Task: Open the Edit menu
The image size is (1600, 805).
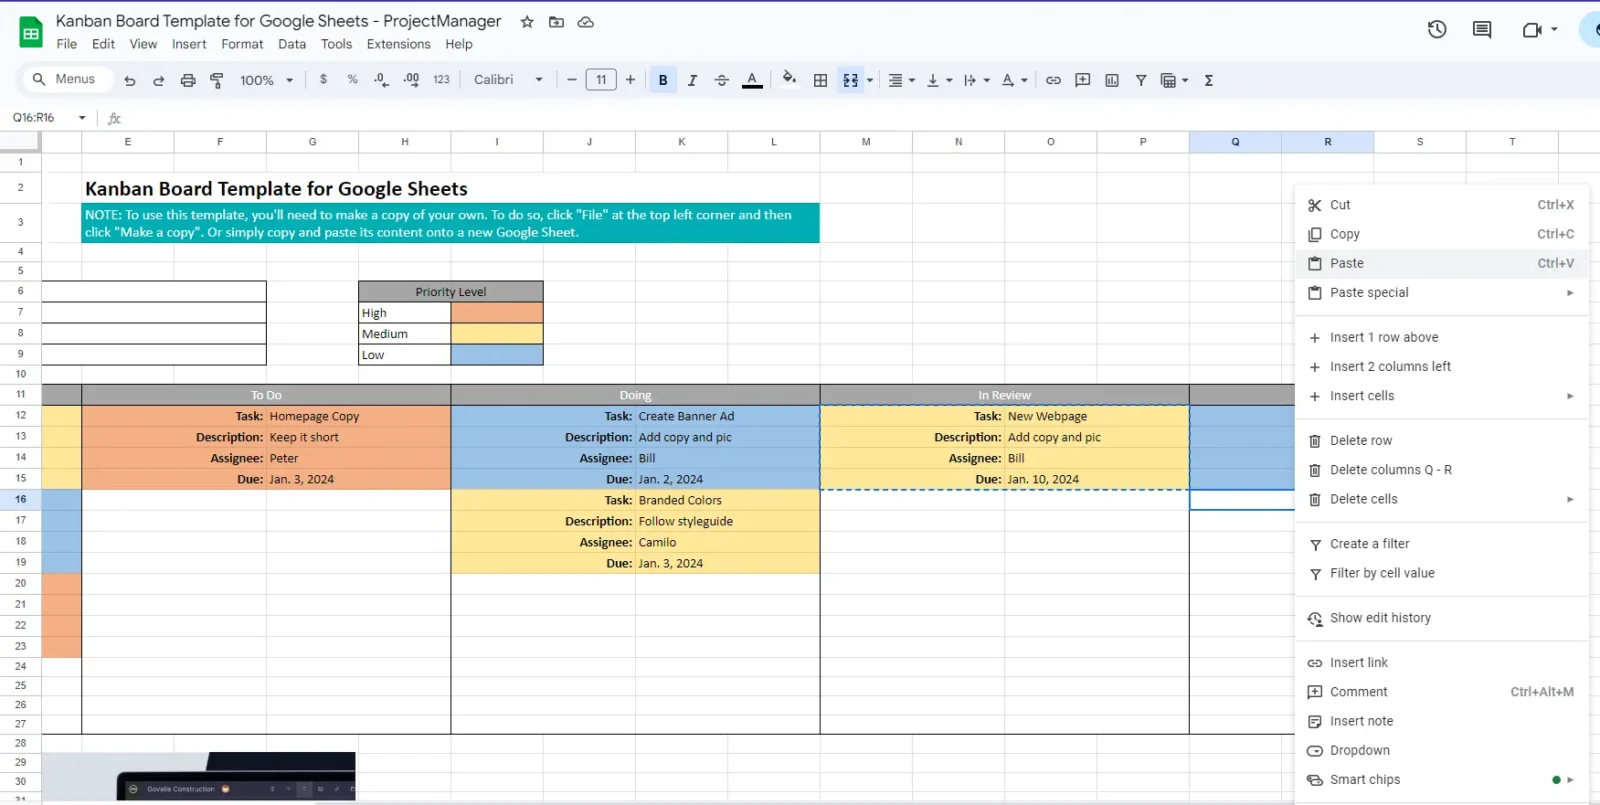Action: click(x=103, y=44)
